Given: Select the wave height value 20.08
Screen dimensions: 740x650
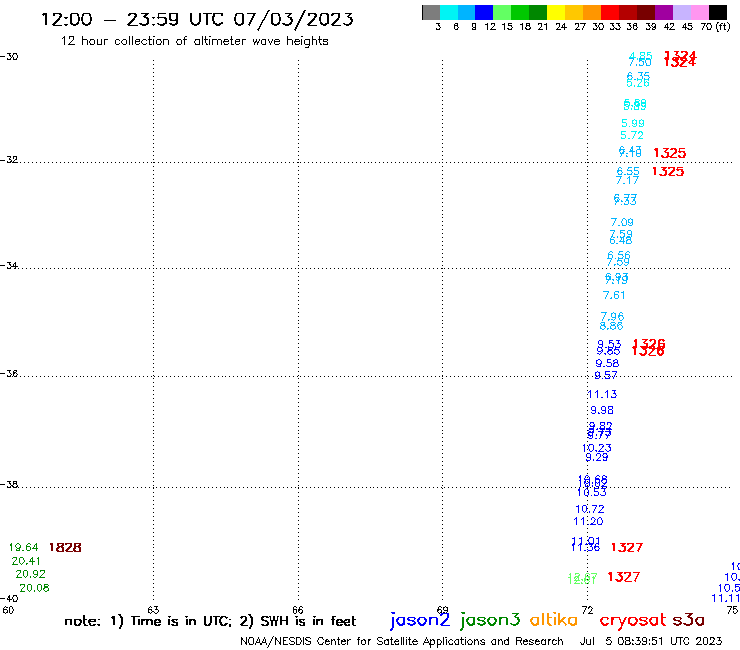Looking at the screenshot, I should [x=34, y=588].
